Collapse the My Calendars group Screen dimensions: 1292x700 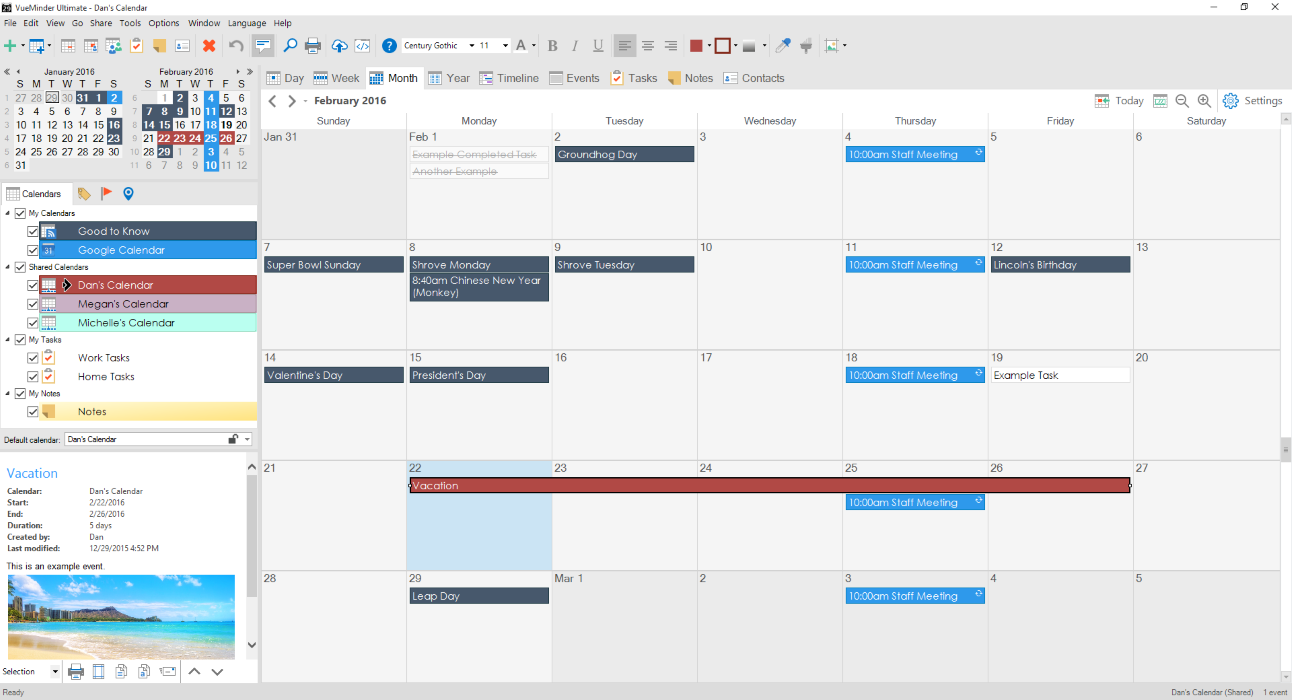pyautogui.click(x=8, y=214)
